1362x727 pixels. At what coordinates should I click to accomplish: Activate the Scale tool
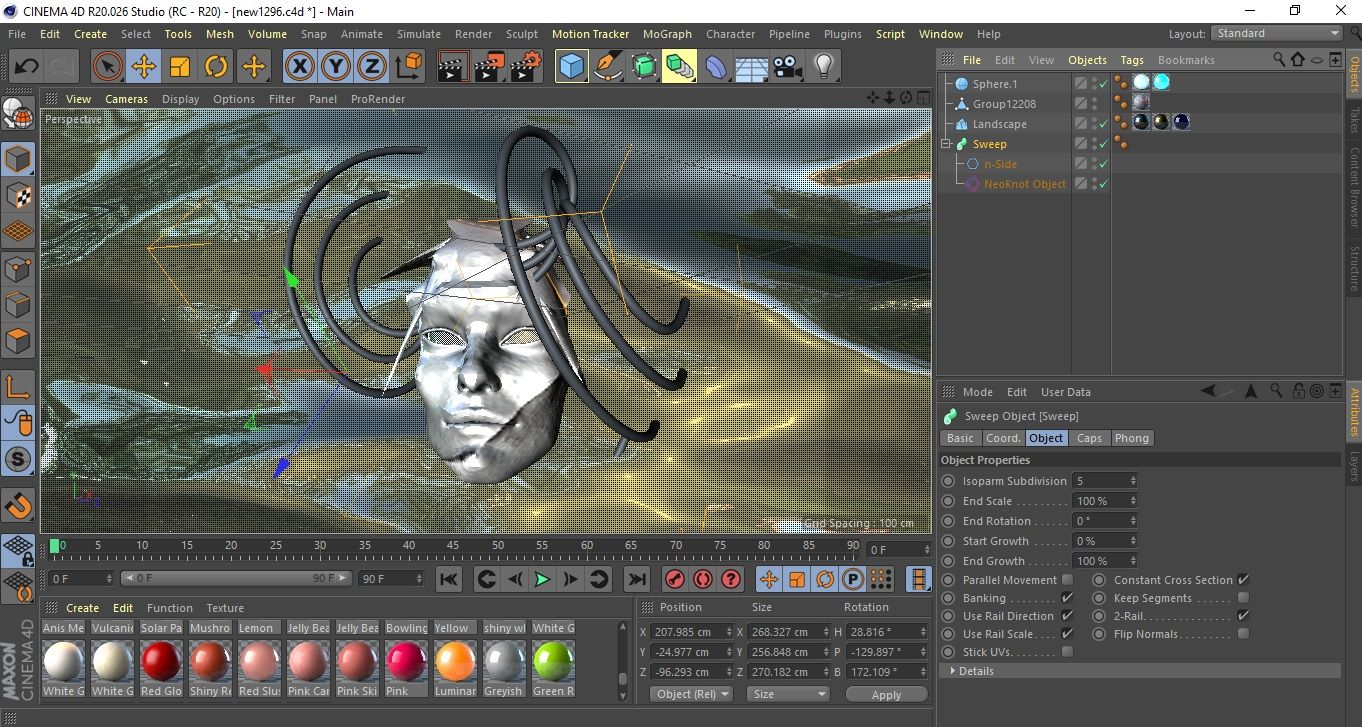180,67
